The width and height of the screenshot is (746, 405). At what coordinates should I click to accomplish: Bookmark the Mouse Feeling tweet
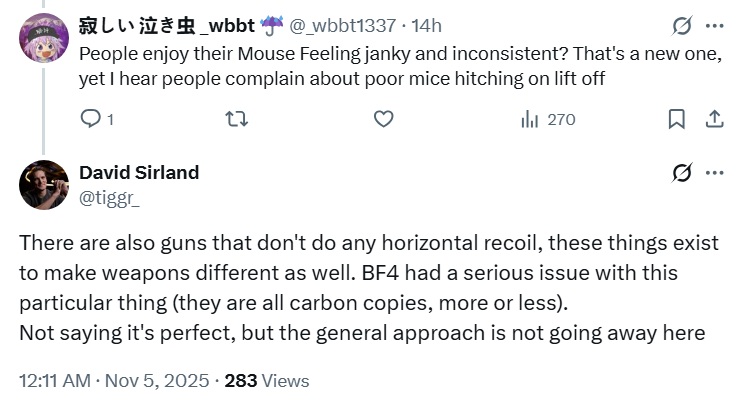click(677, 119)
